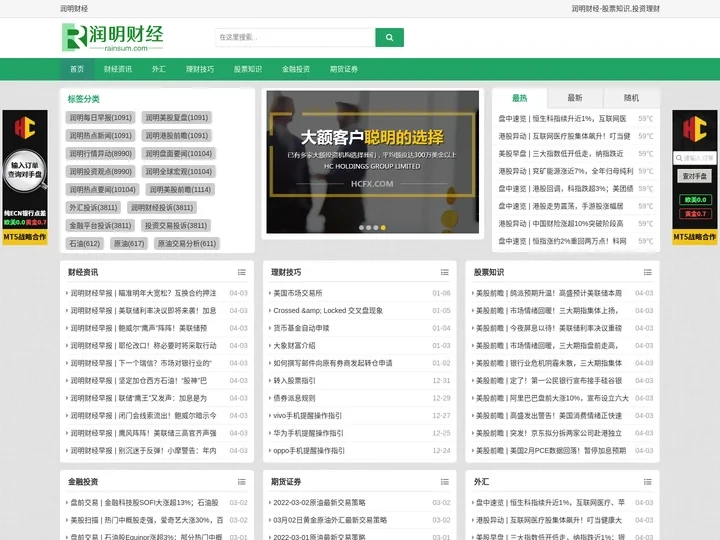The width and height of the screenshot is (720, 540).
Task: Open the list icon beside 股票知识
Action: (647, 272)
